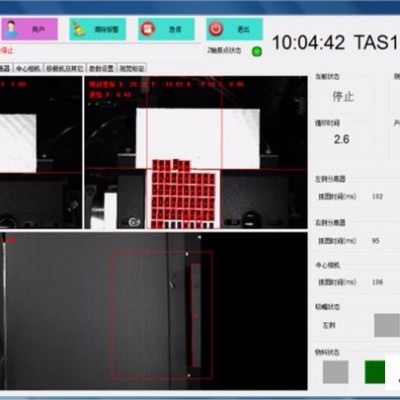
Task: Click the user avatar icon
Action: (11, 29)
